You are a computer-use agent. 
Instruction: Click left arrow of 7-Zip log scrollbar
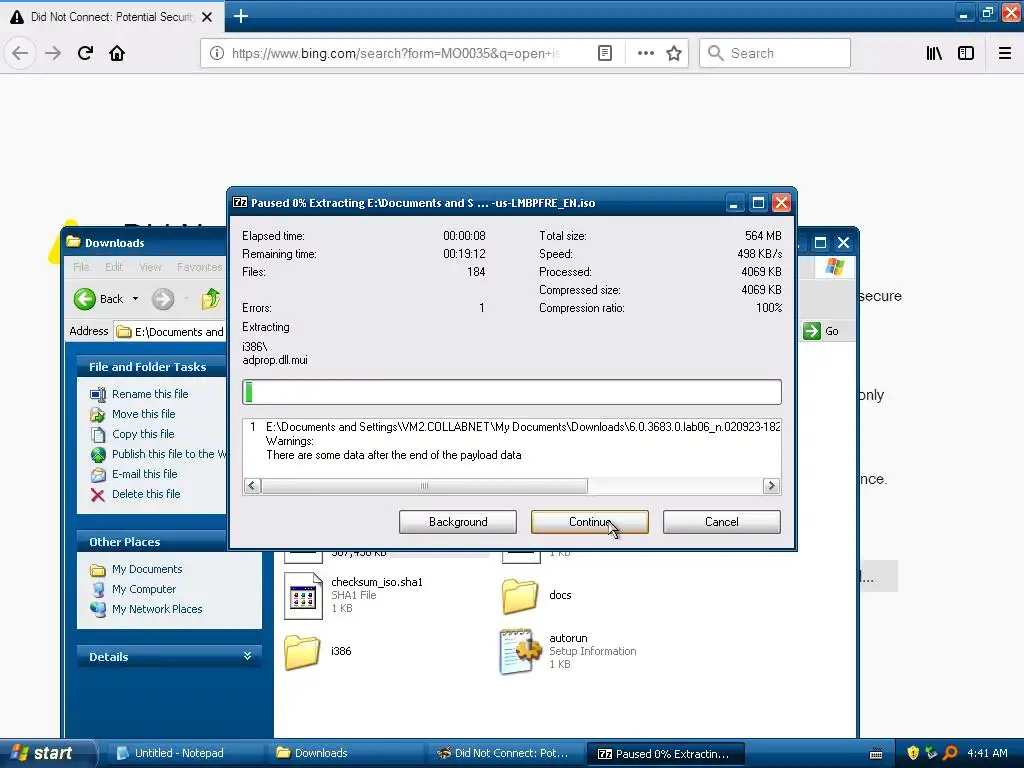252,486
